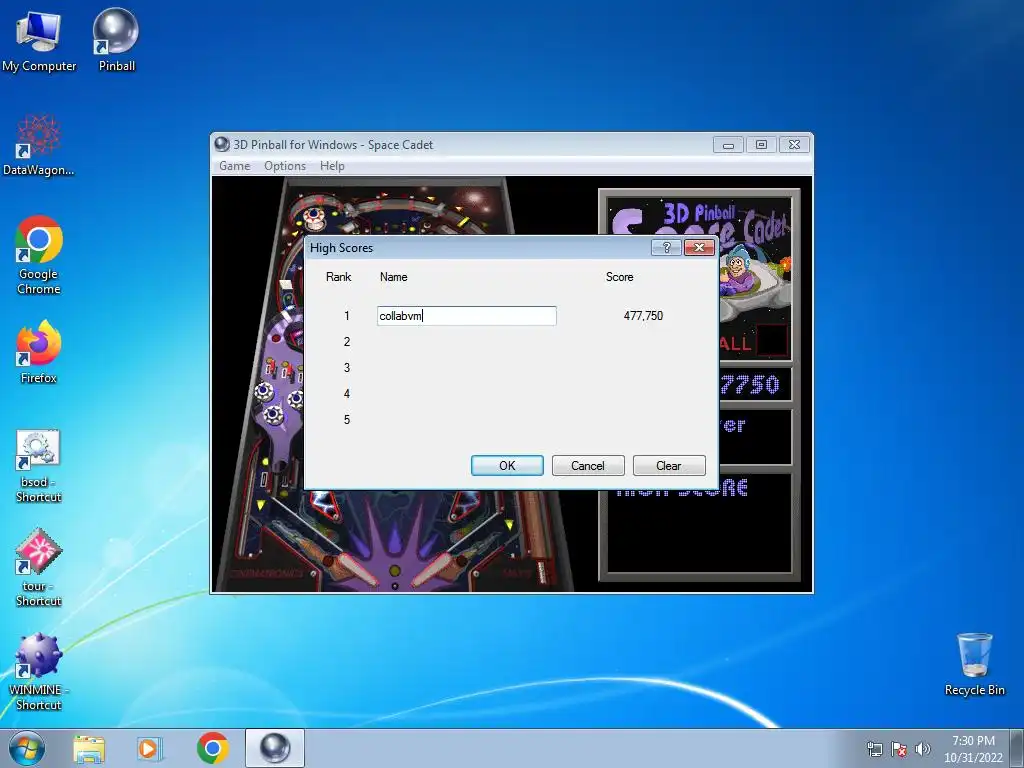Click the volume speaker tray icon
The width and height of the screenshot is (1024, 768).
coord(923,749)
